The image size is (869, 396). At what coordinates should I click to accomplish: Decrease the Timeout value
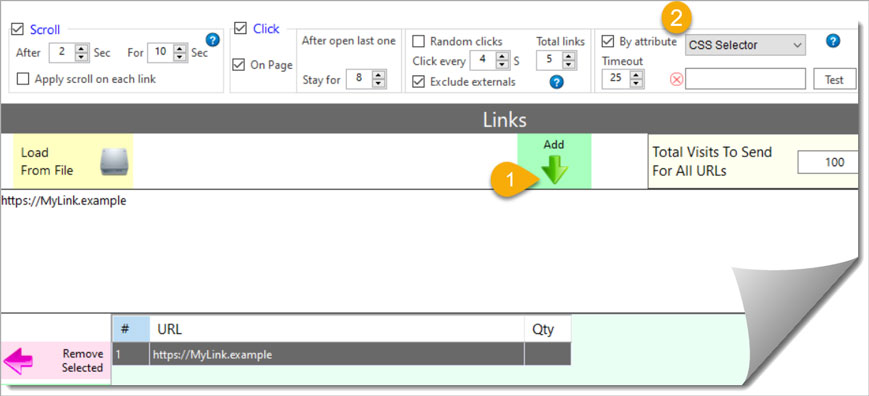point(636,83)
